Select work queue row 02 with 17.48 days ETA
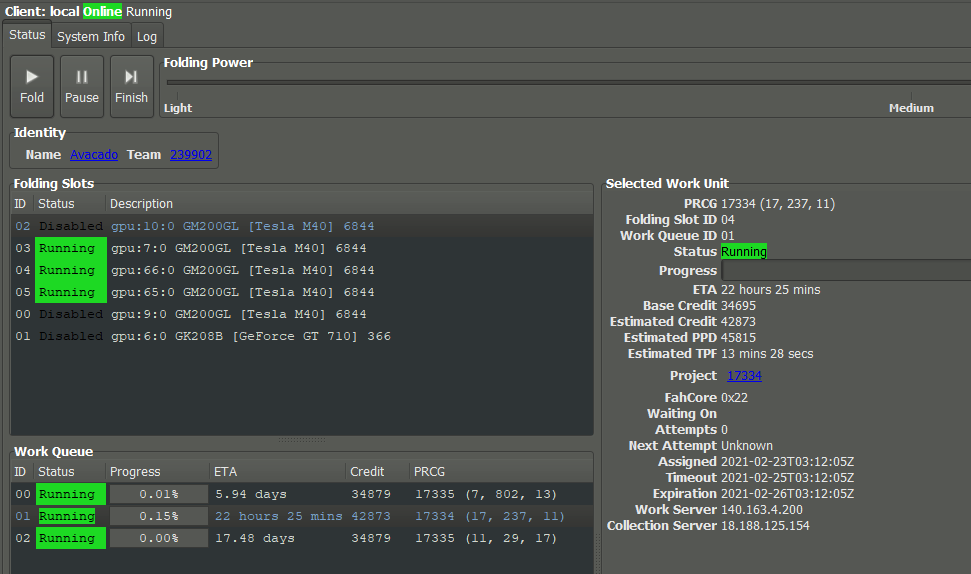Viewport: 971px width, 574px height. coord(302,538)
